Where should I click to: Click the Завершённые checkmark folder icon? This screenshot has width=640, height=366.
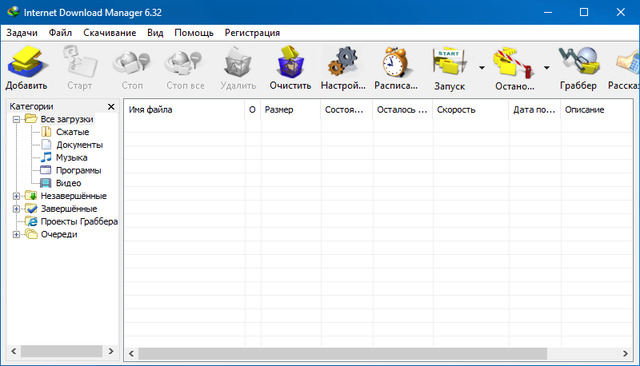[x=31, y=208]
